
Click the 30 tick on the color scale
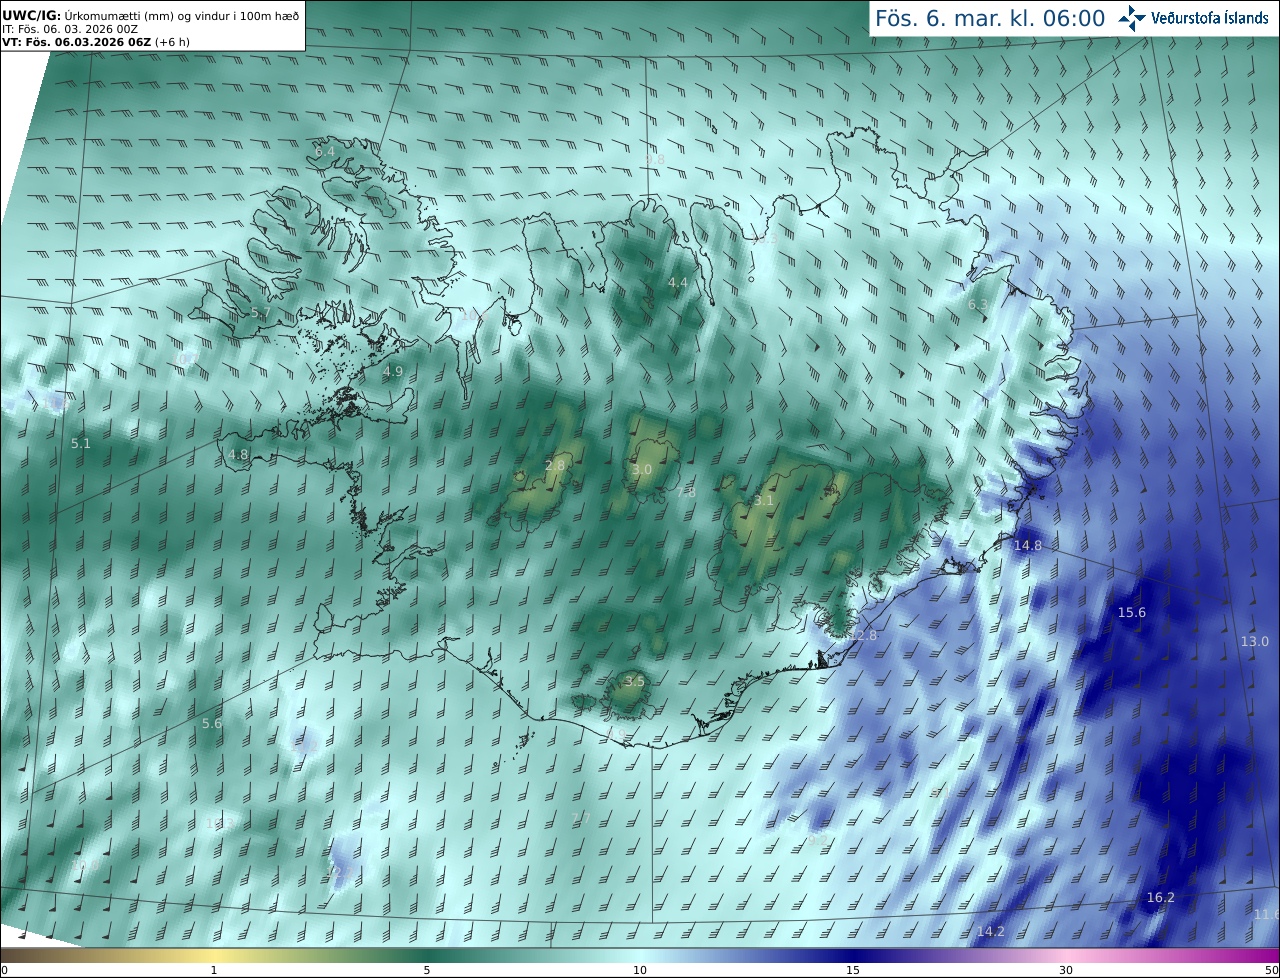[x=1066, y=970]
